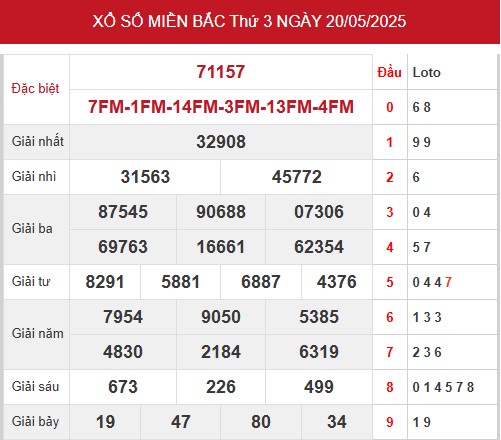Select sixth prize number 499
The image size is (501, 440).
tap(319, 387)
